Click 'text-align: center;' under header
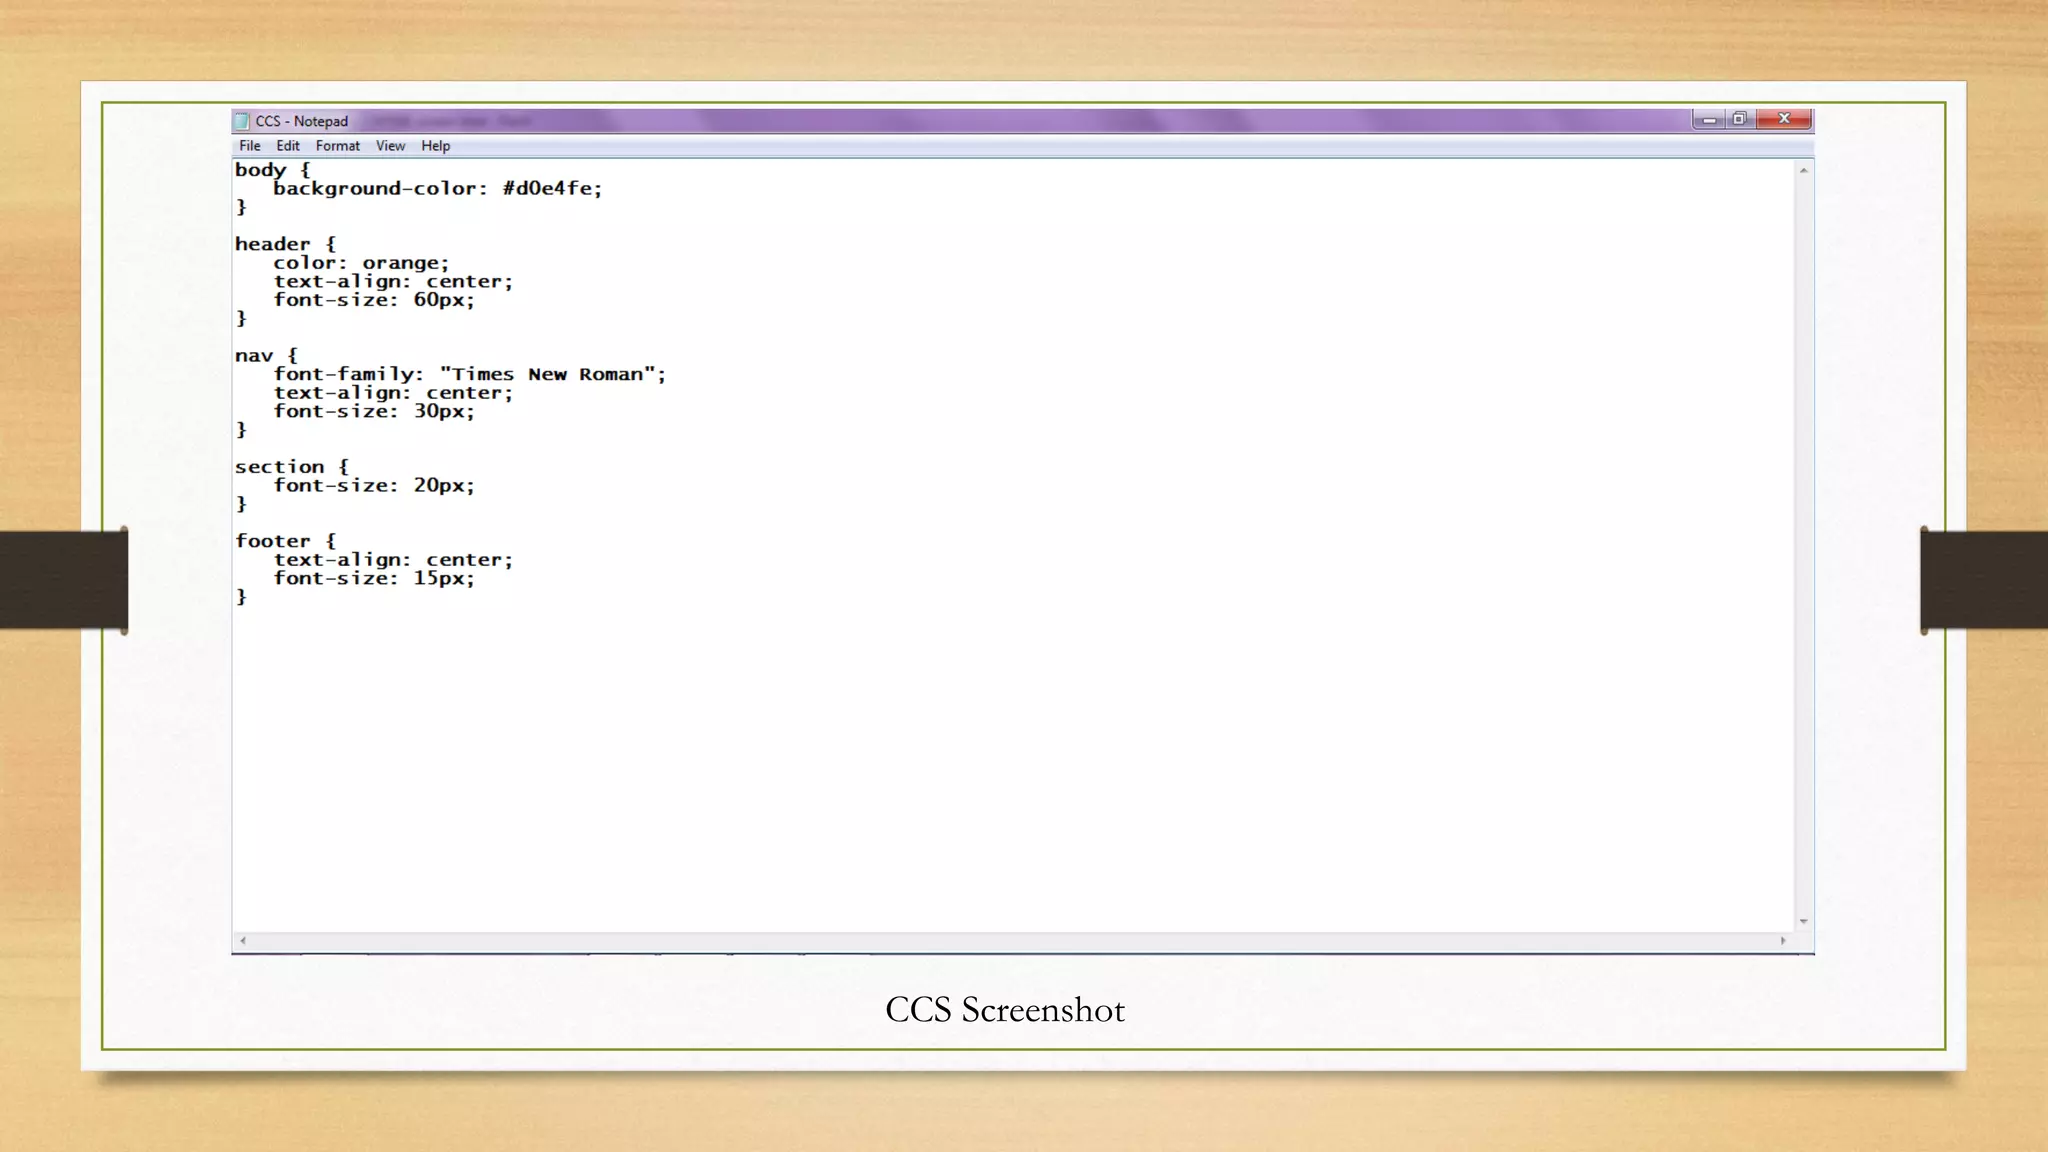Image resolution: width=2048 pixels, height=1152 pixels. [393, 282]
